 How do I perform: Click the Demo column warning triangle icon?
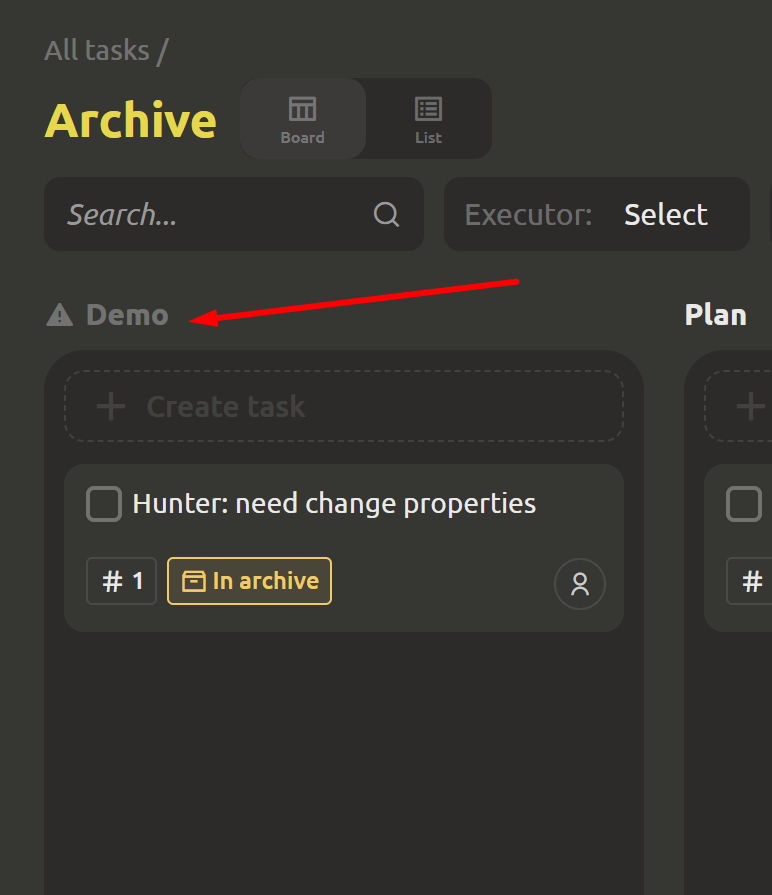coord(60,315)
